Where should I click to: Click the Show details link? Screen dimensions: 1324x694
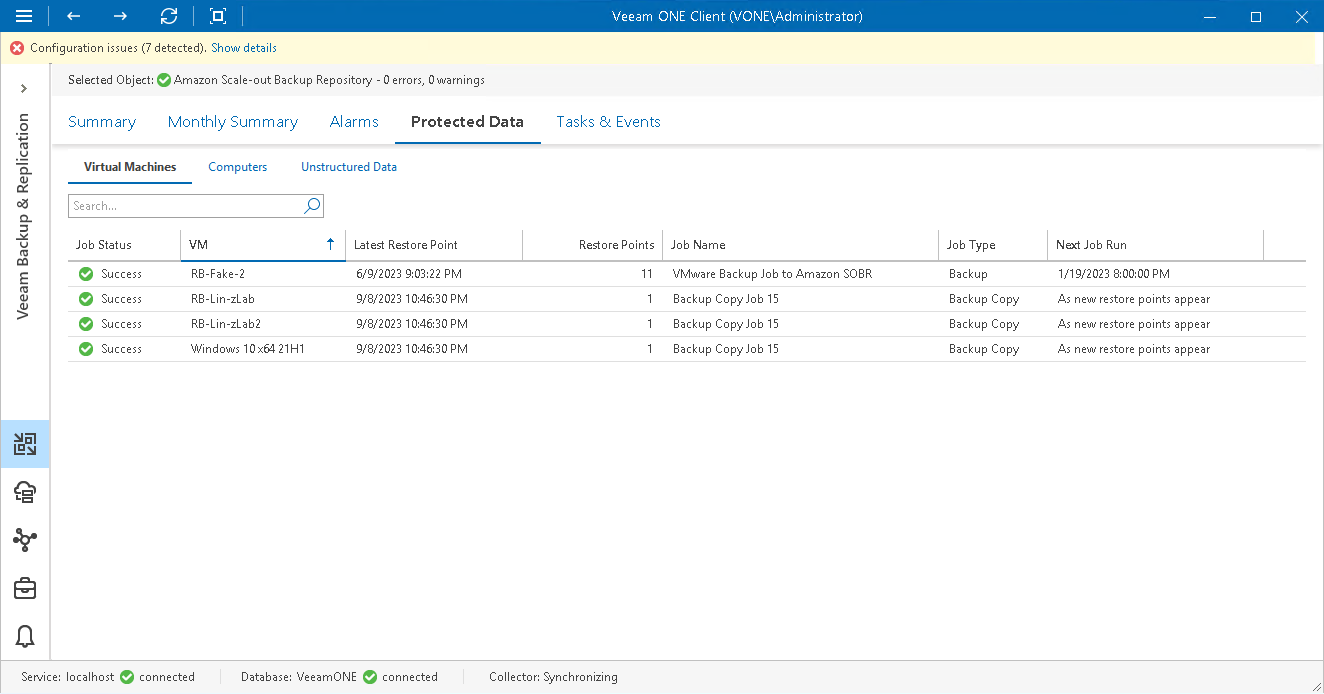click(x=243, y=47)
